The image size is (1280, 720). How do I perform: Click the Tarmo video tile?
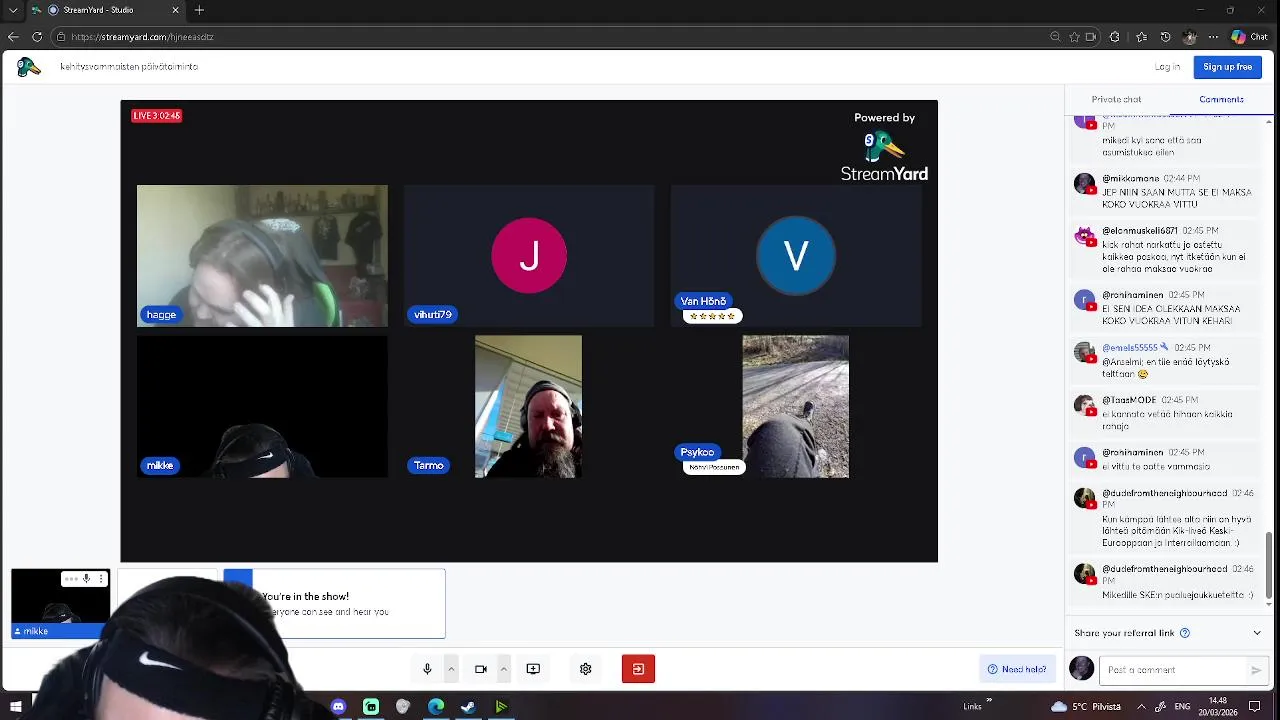[x=528, y=407]
